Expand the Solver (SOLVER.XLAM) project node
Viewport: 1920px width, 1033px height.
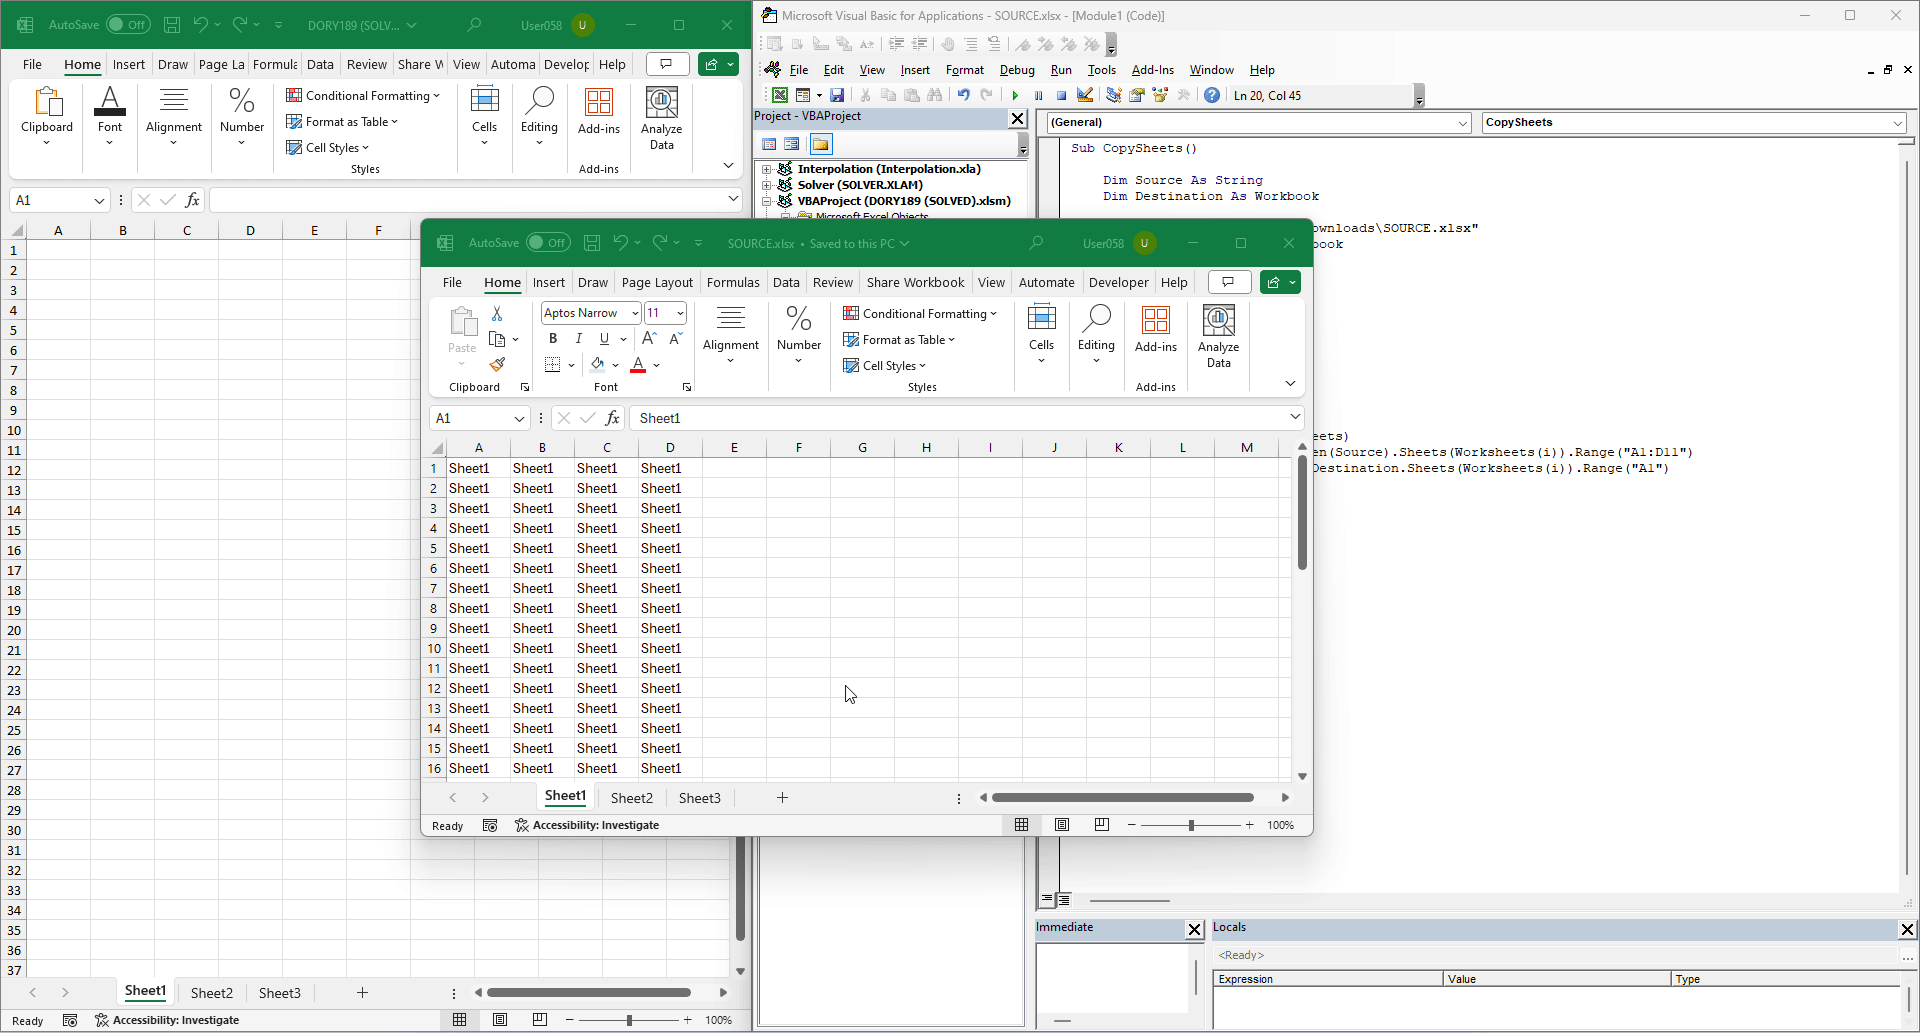pyautogui.click(x=767, y=185)
